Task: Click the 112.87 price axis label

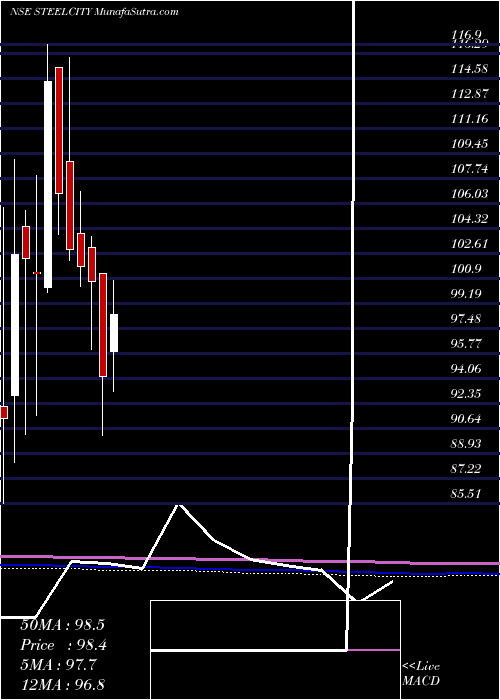Action: pyautogui.click(x=470, y=94)
